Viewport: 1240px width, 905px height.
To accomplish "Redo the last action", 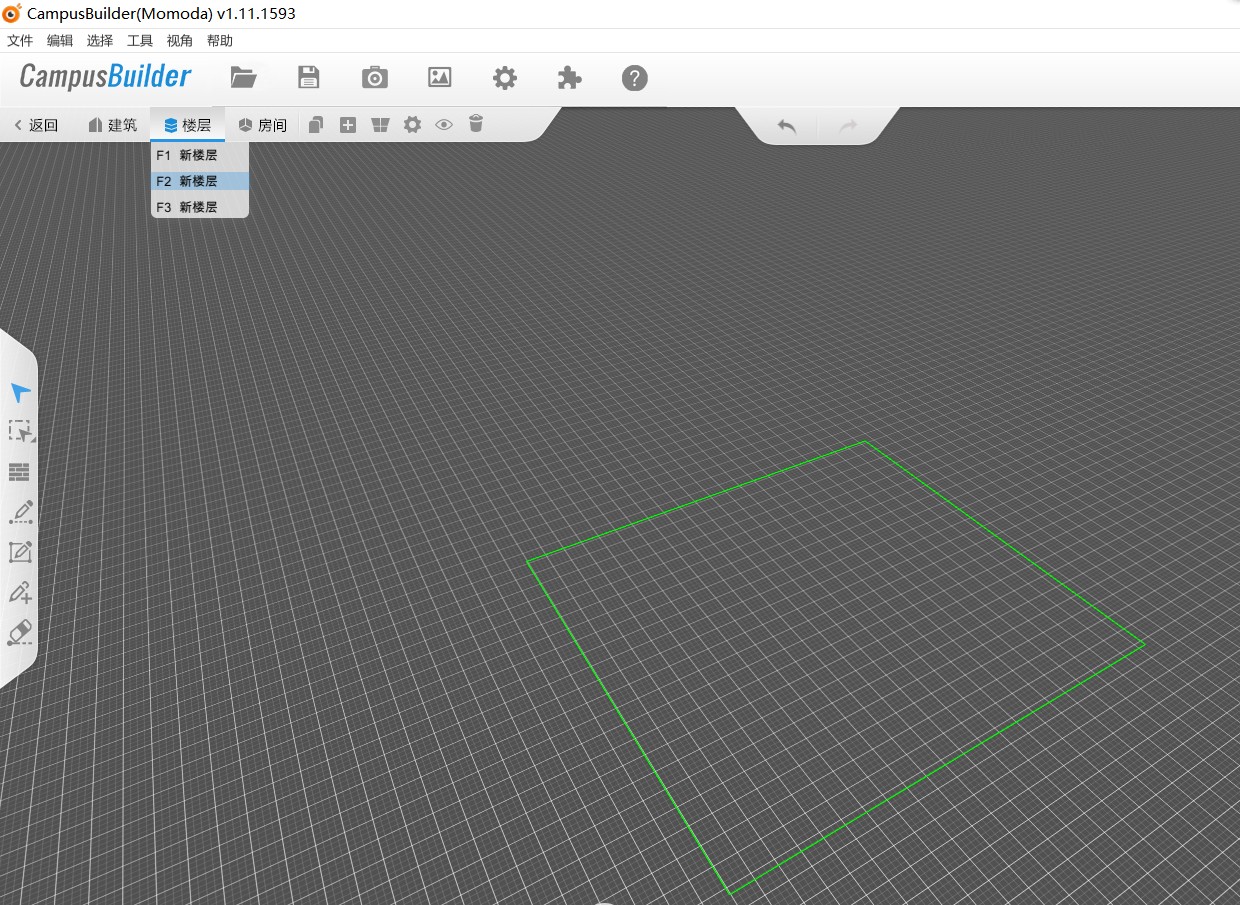I will [x=848, y=126].
